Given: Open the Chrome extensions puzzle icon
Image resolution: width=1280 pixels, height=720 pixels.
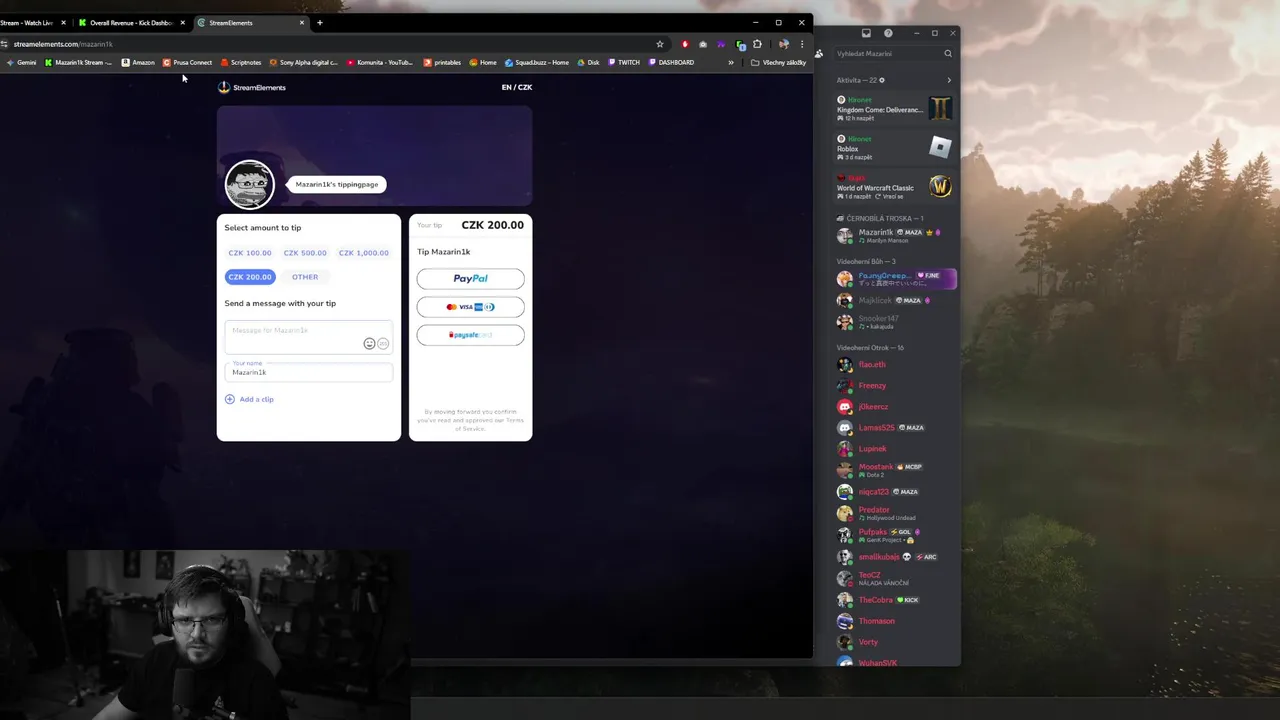Looking at the screenshot, I should pos(757,44).
